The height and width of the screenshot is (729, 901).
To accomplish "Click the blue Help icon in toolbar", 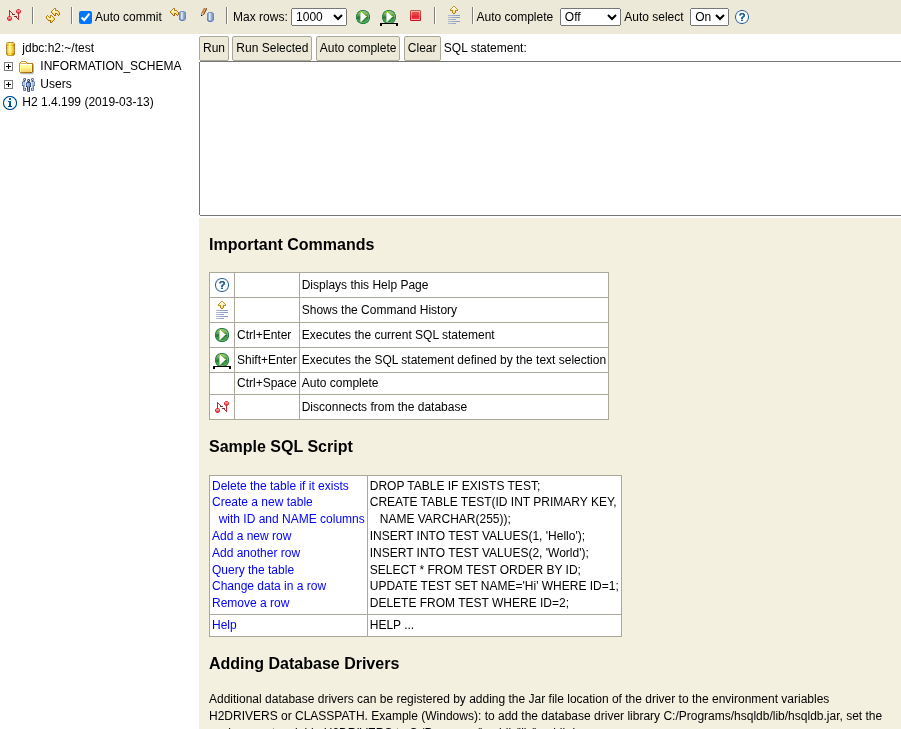I will tap(742, 17).
